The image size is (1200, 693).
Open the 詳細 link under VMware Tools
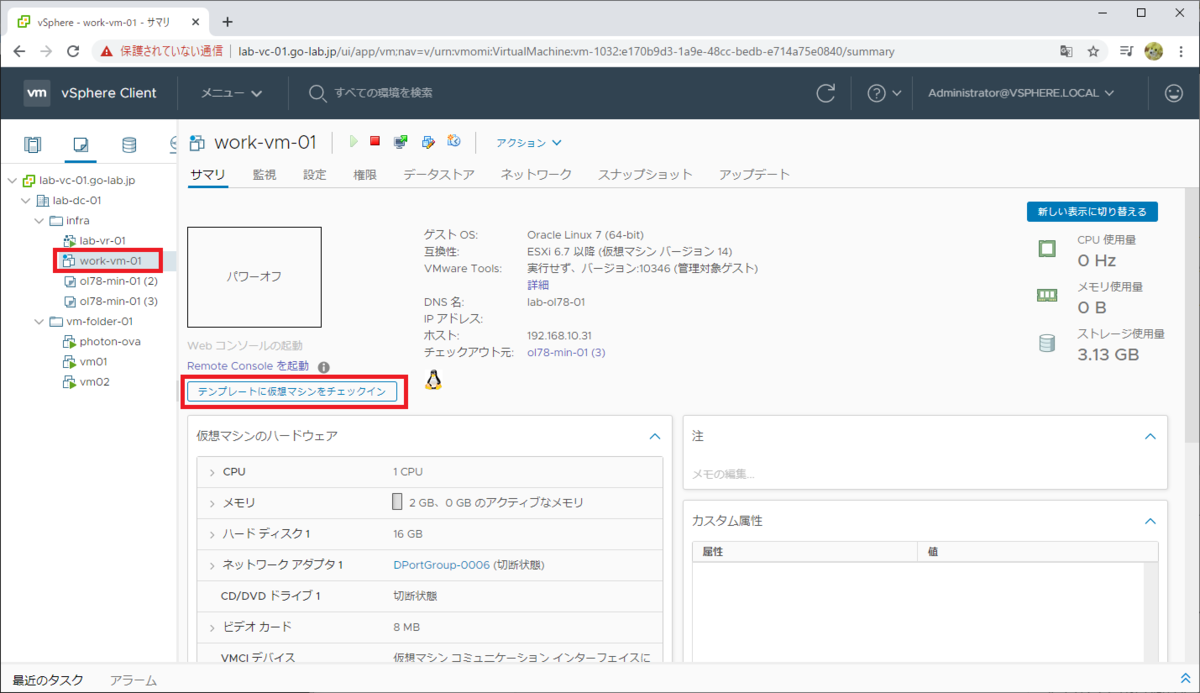coord(538,285)
